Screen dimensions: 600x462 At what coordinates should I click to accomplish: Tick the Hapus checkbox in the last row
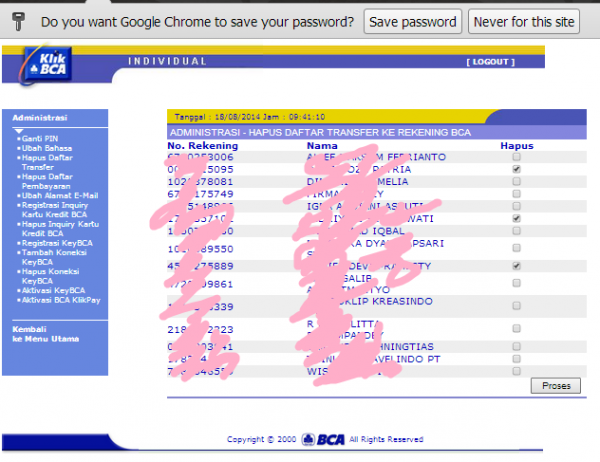pyautogui.click(x=516, y=371)
